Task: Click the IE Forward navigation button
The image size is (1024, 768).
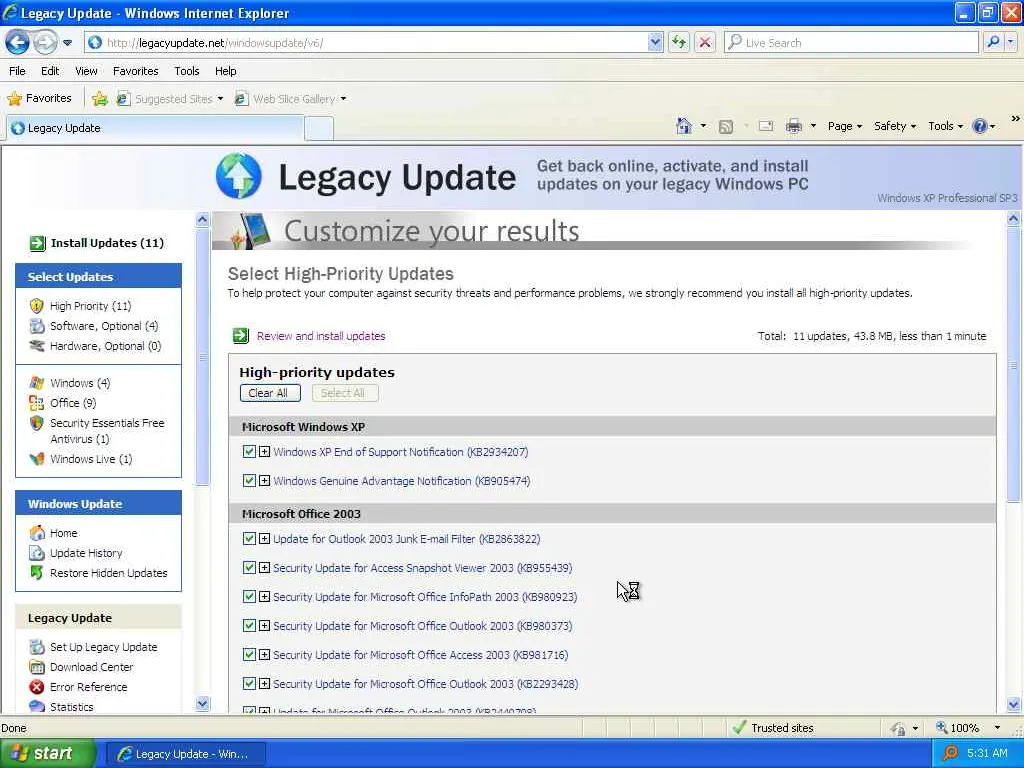Action: (x=44, y=43)
